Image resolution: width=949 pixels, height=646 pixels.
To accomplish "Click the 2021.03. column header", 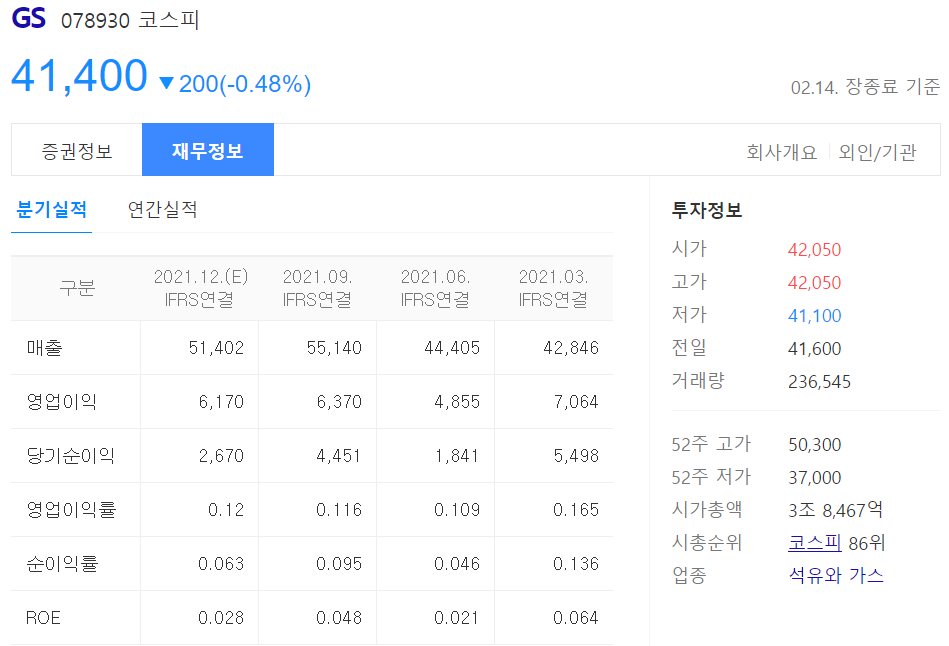I will [553, 288].
